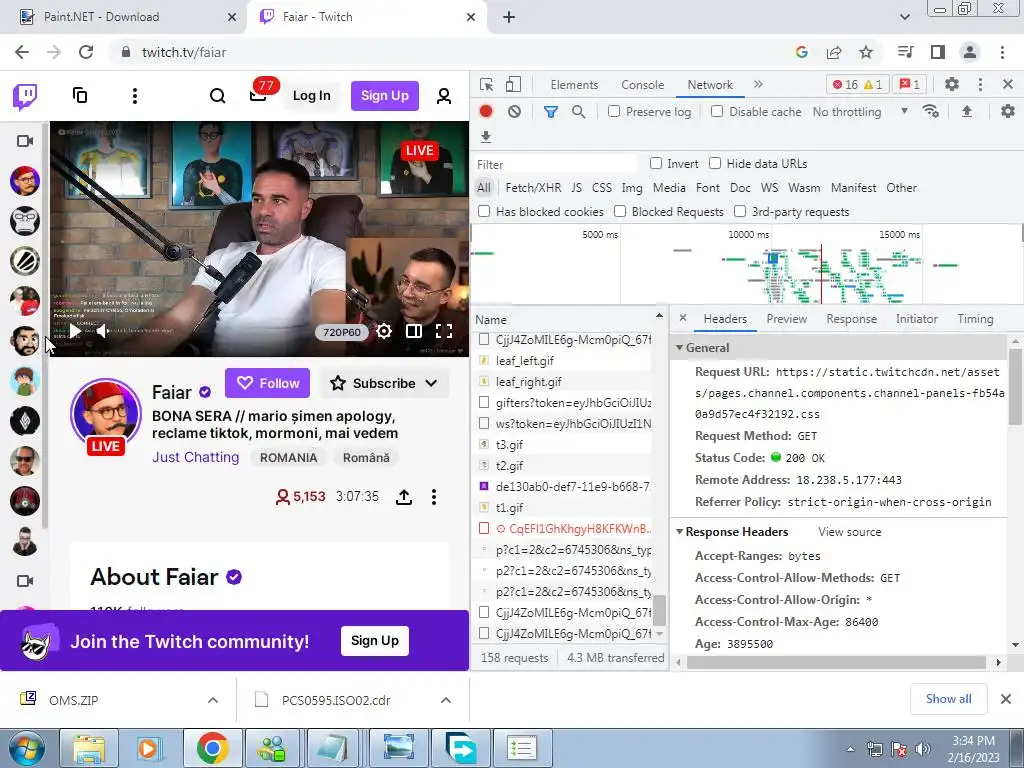This screenshot has width=1024, height=768.
Task: Export HAR with download arrow icon
Action: click(486, 136)
